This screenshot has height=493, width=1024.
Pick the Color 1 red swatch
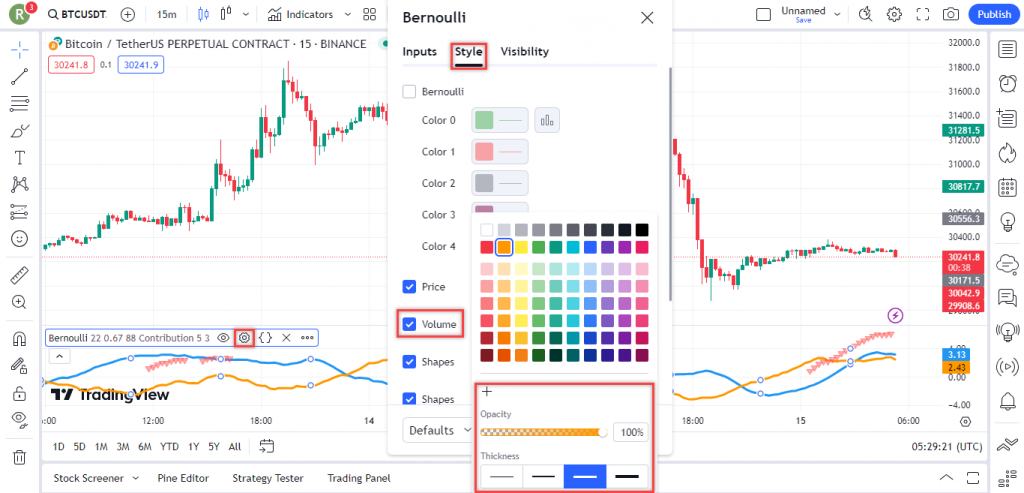[x=483, y=151]
